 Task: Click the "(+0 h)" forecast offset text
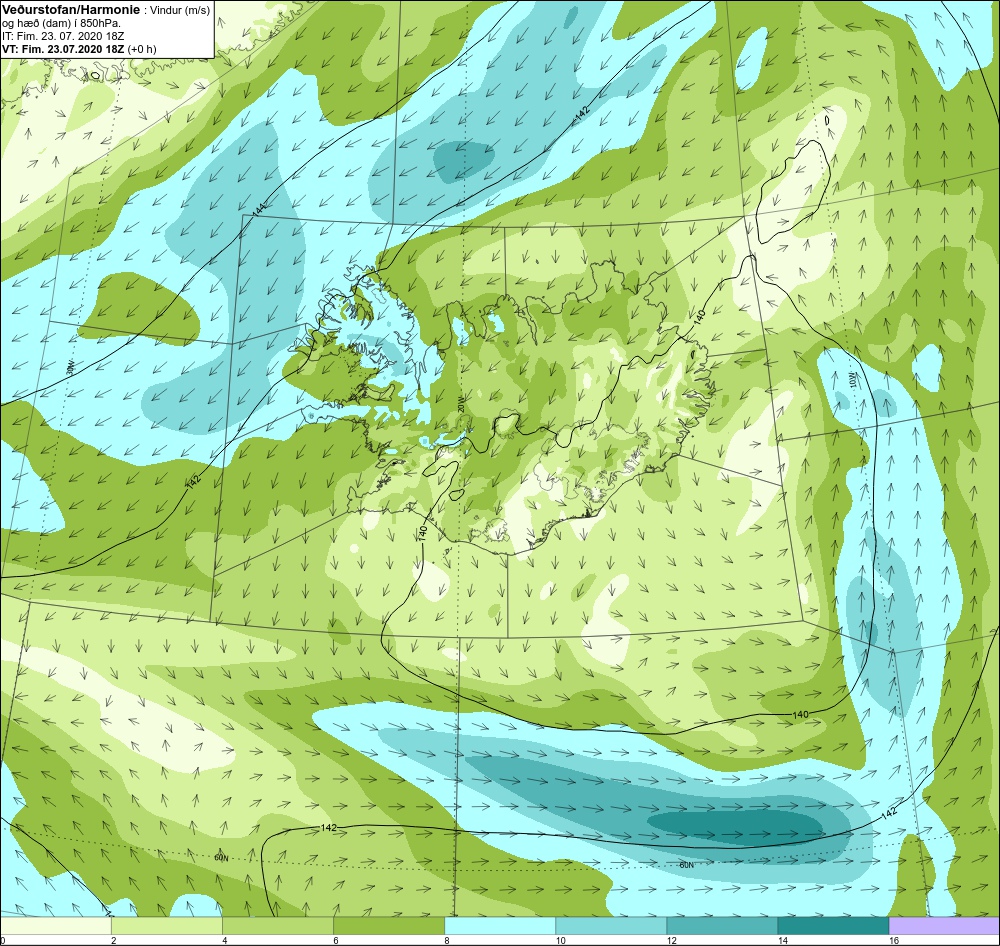[x=142, y=49]
